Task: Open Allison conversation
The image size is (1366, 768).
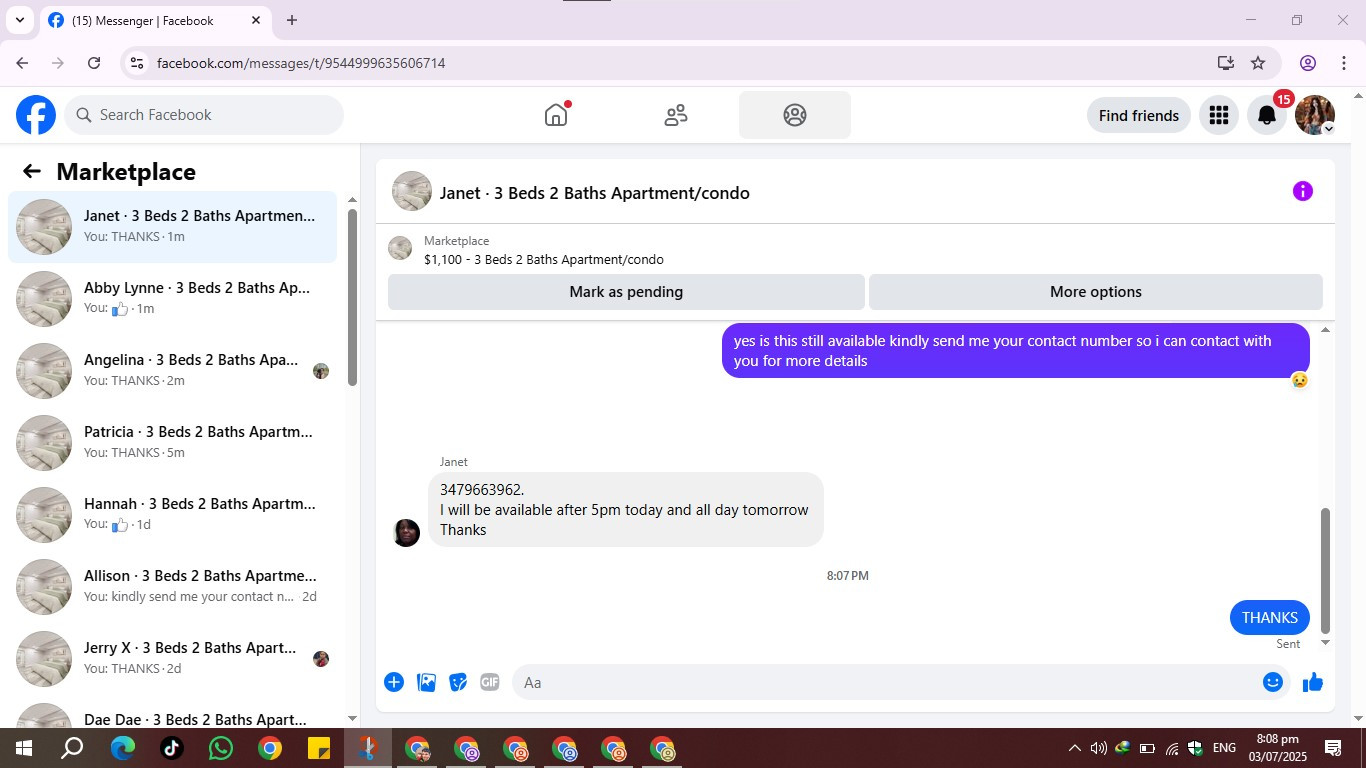Action: pos(173,587)
